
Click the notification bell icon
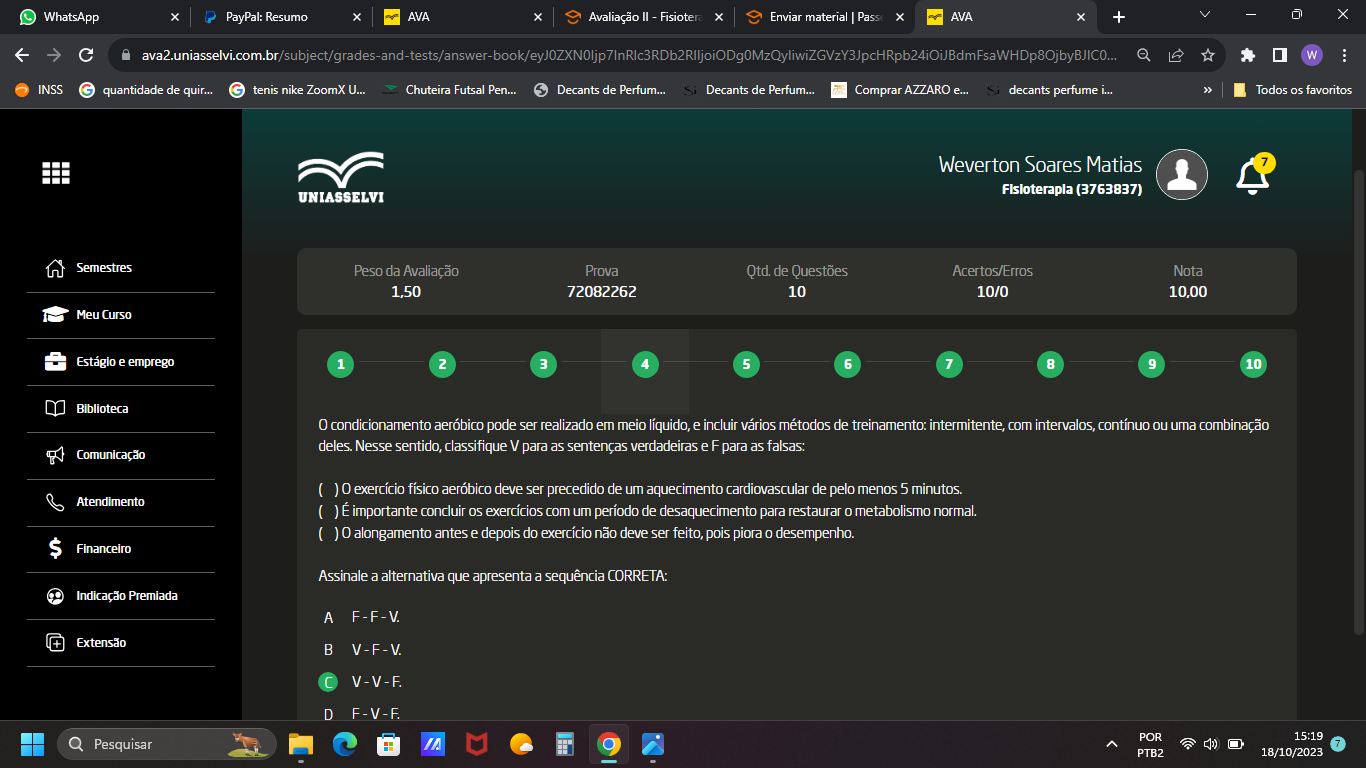tap(1252, 176)
